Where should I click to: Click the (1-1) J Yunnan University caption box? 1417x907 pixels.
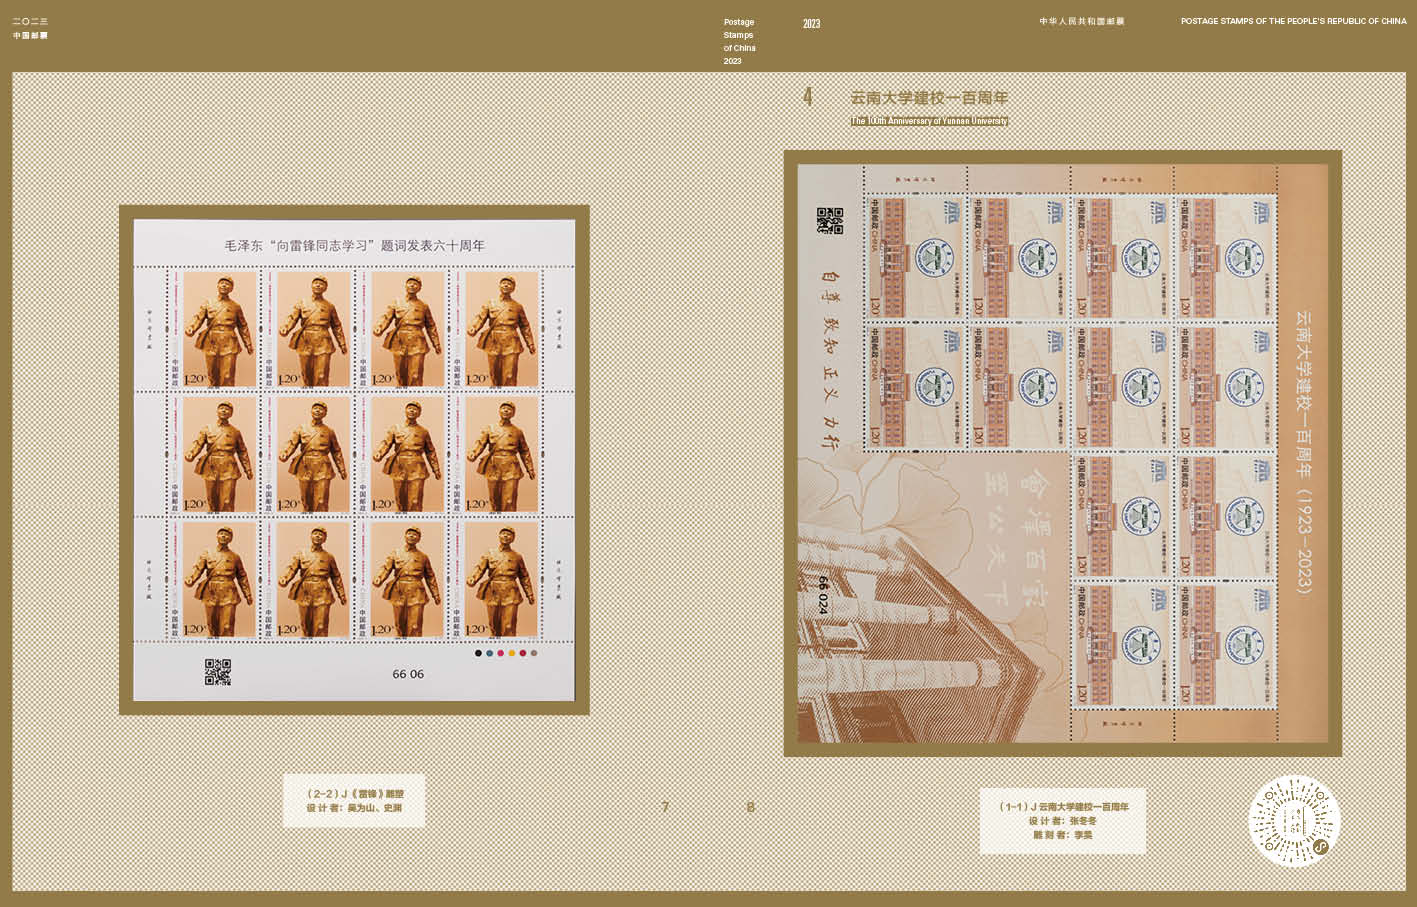pos(1062,820)
